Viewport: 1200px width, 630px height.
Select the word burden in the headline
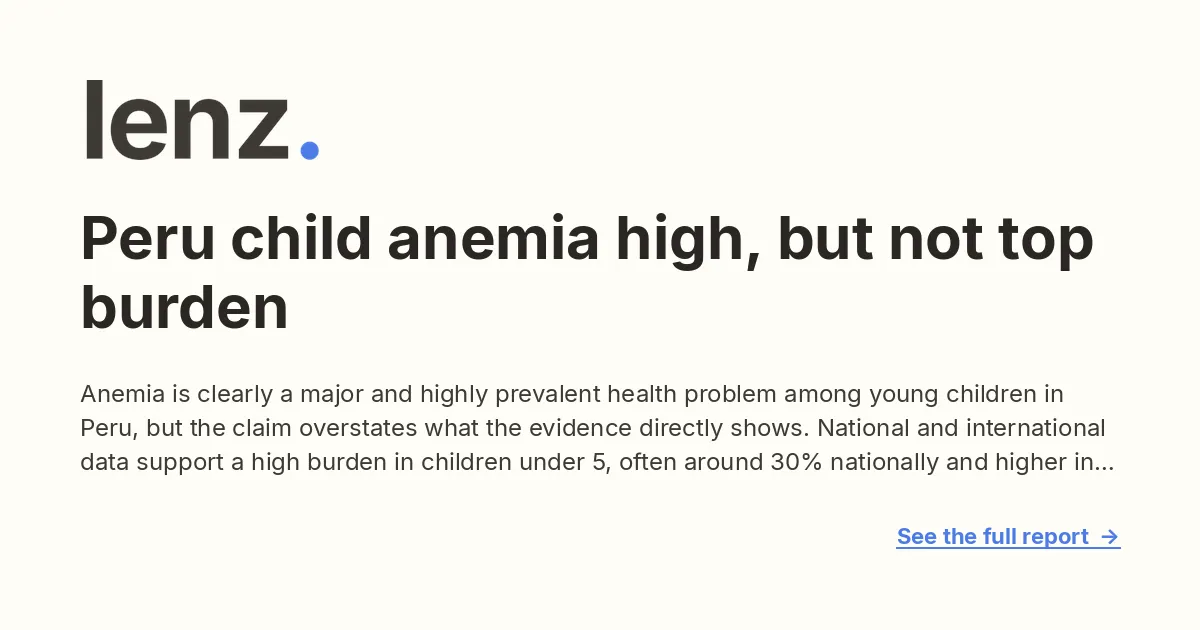point(184,307)
